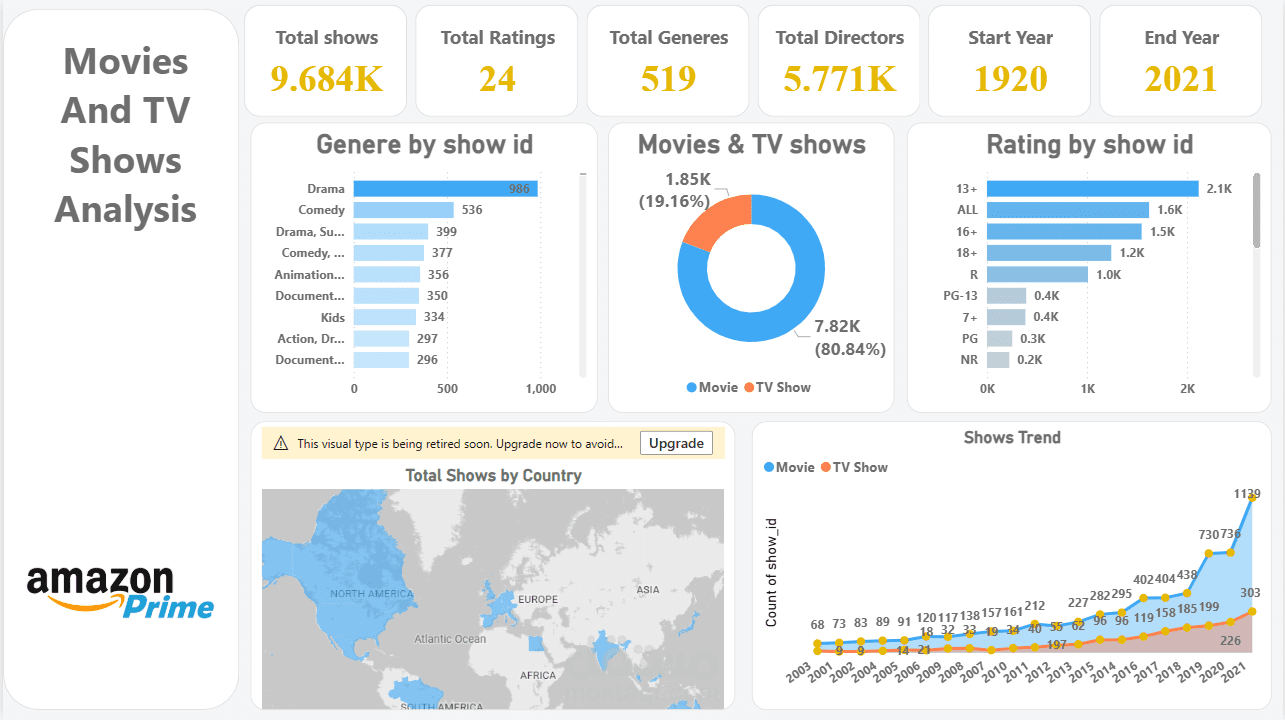Click the Upgrade button on the map visual
Viewport: 1285px width, 720px height.
(x=676, y=443)
